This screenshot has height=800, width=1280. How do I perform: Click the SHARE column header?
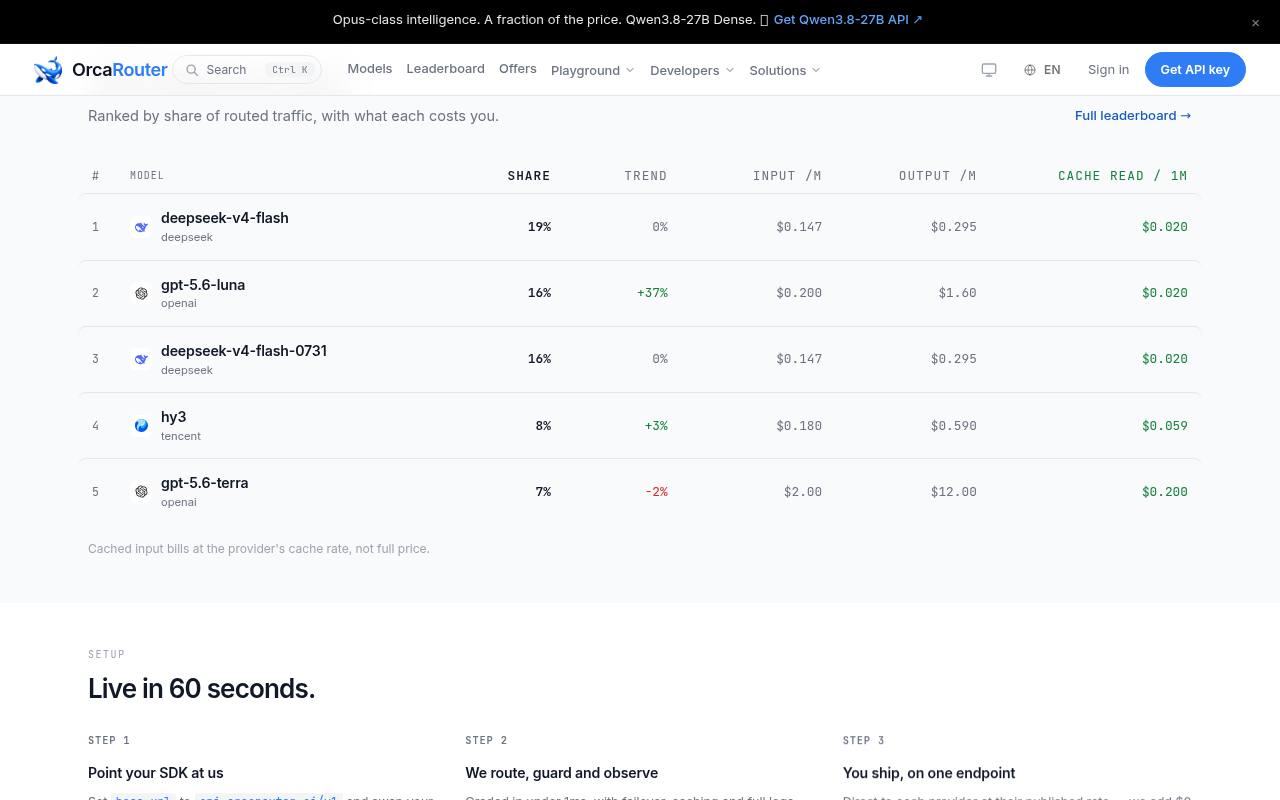[x=529, y=176]
